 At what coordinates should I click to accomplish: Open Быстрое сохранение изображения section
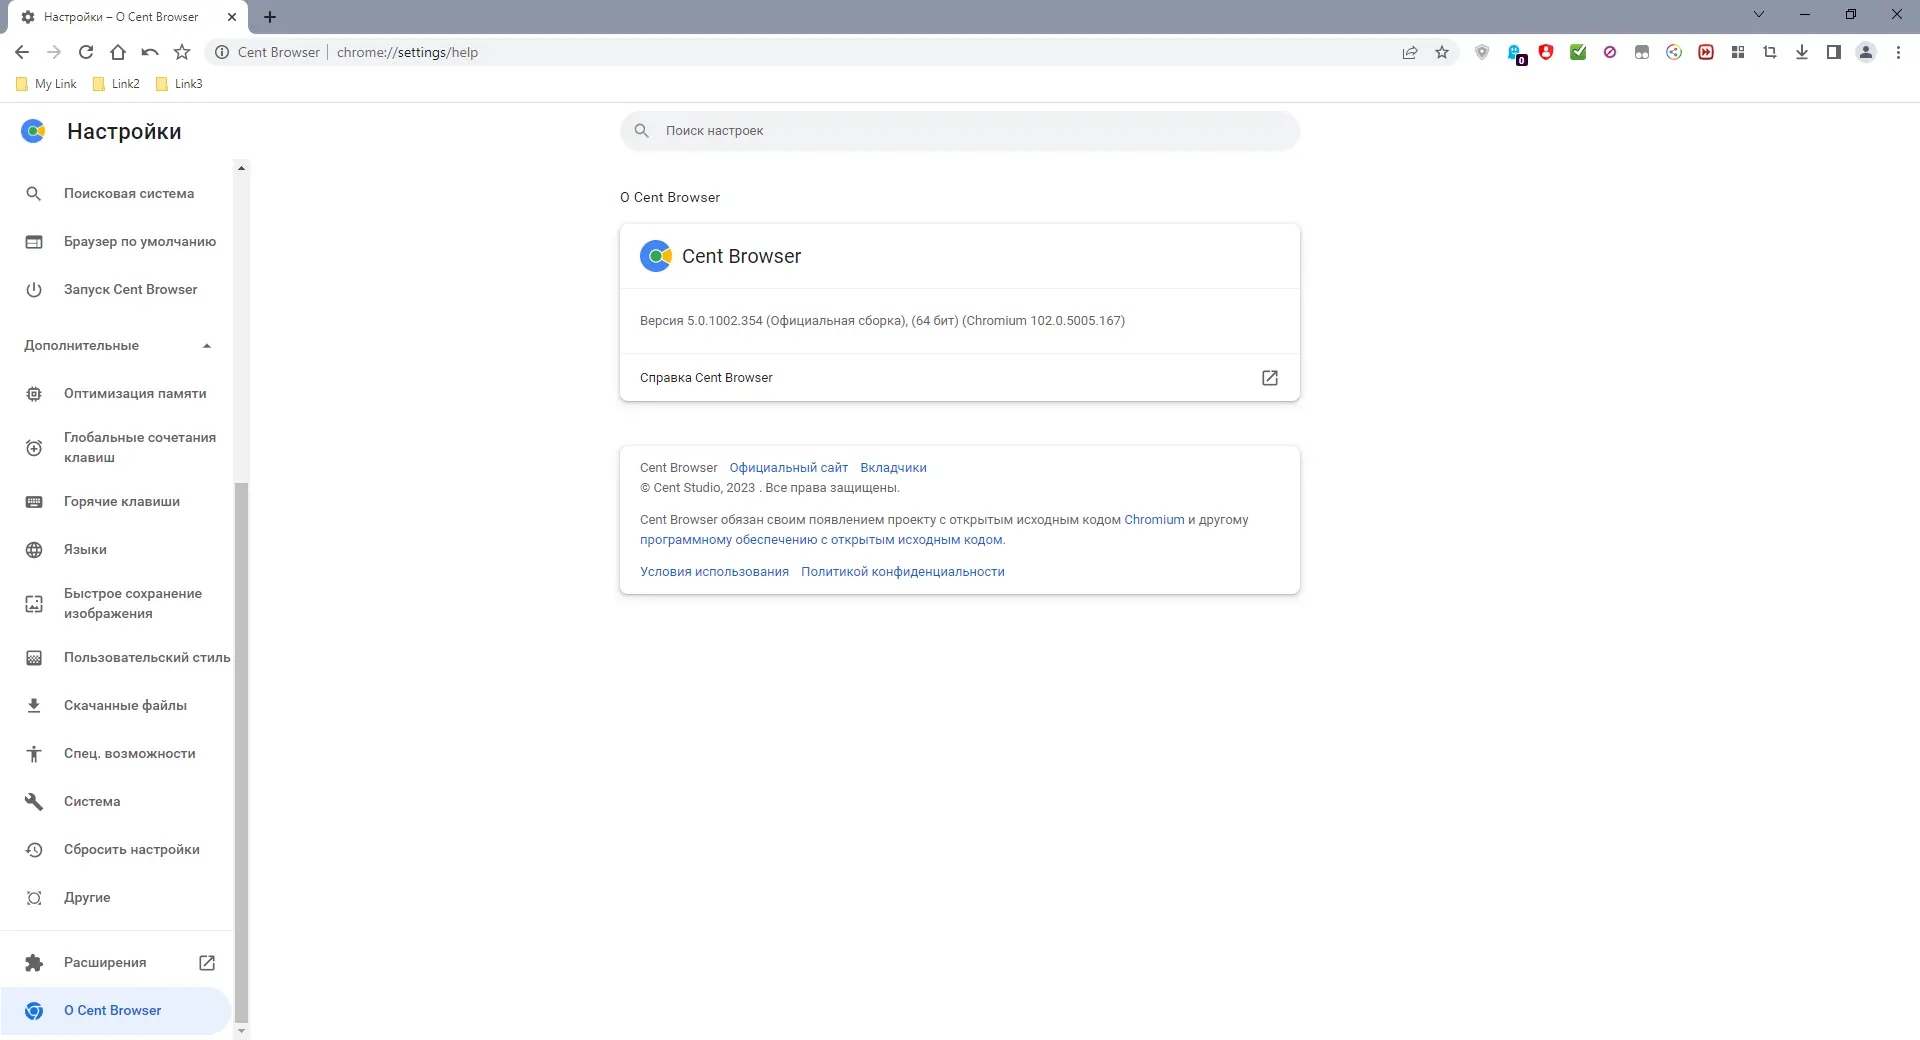116,604
